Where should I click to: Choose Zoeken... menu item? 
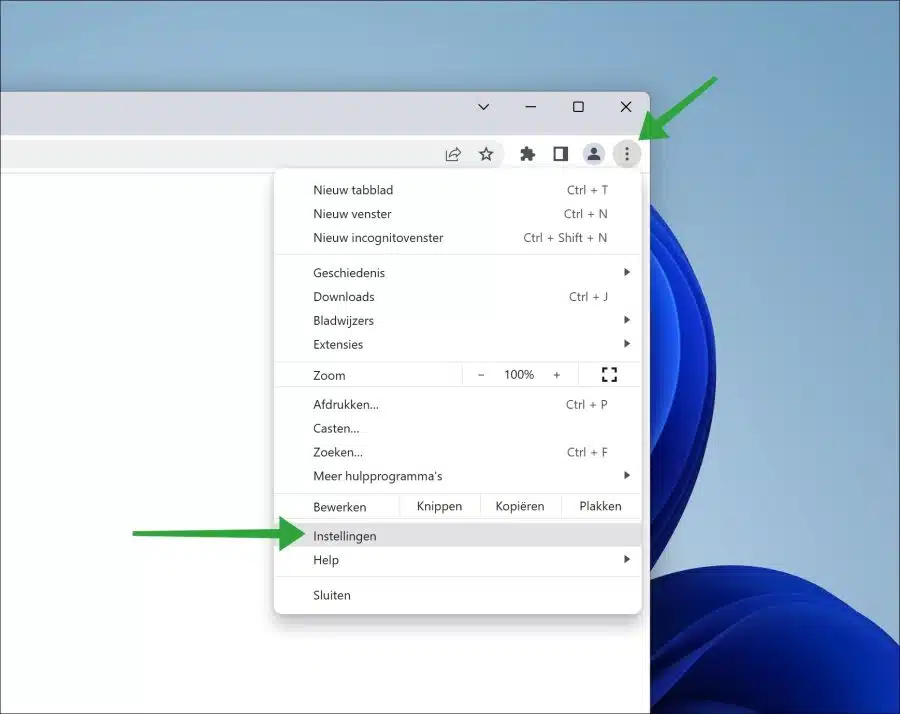click(457, 452)
